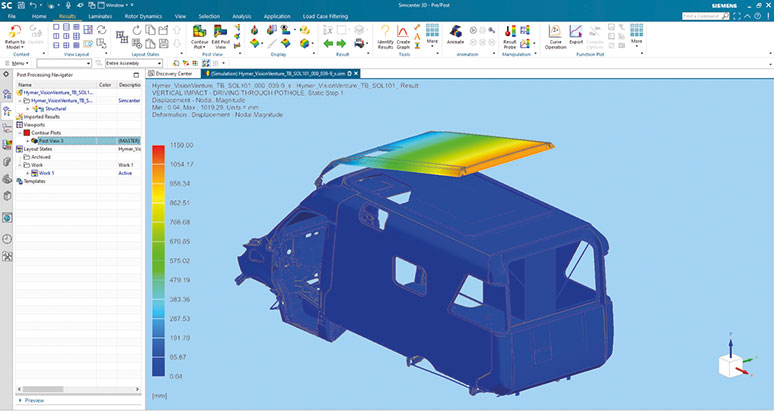Select the single-view layout icon

pos(56,27)
